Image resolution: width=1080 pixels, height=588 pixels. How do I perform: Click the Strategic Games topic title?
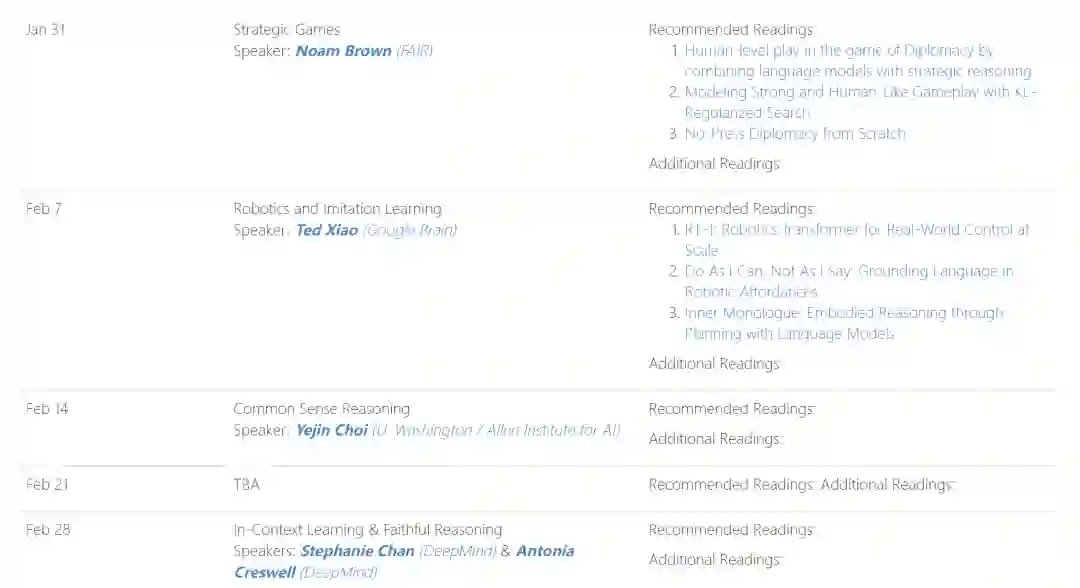click(286, 30)
